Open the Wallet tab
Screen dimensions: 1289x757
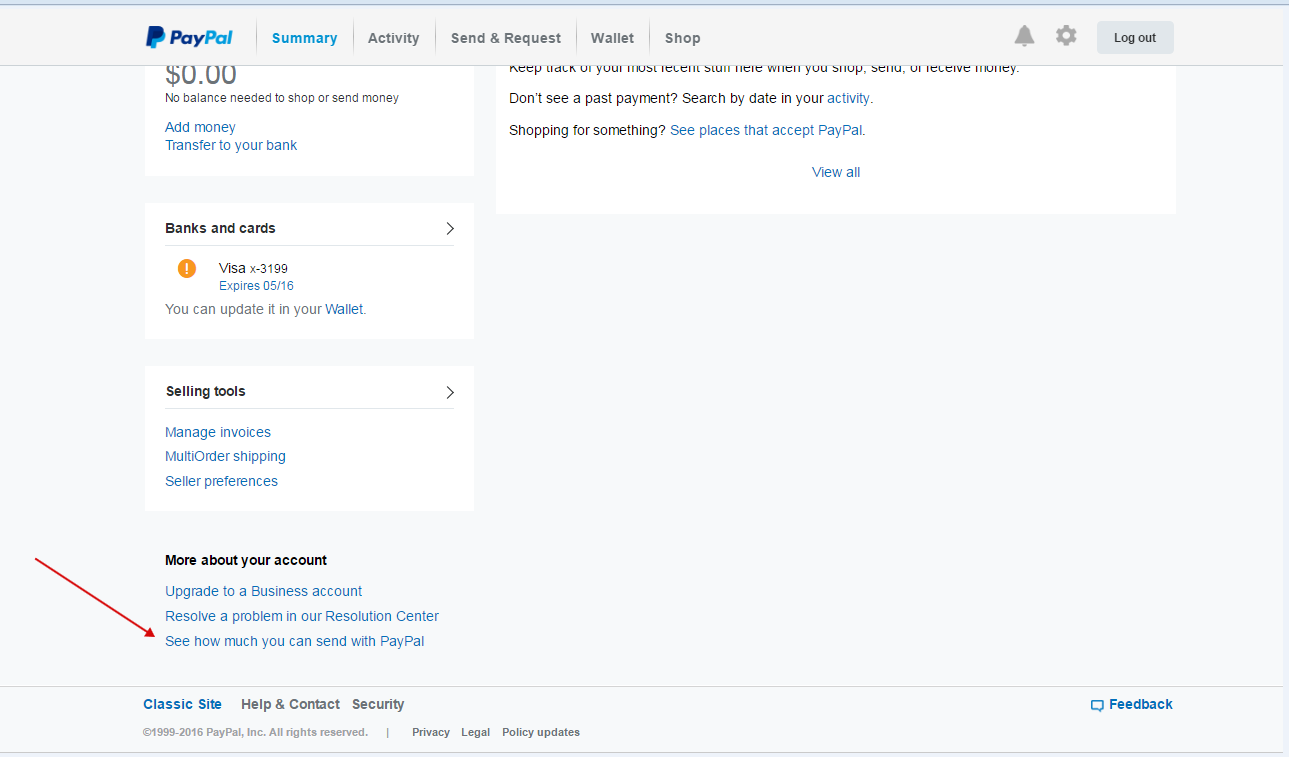pos(612,38)
